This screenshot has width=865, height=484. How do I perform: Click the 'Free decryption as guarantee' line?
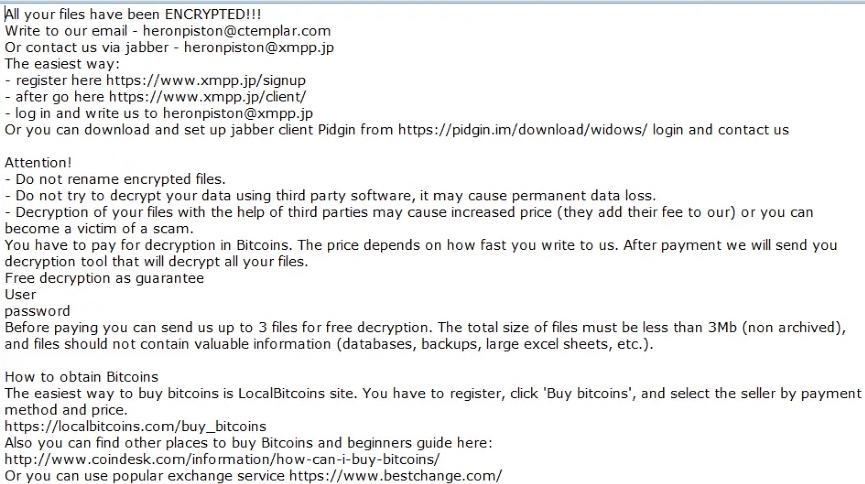[x=104, y=278]
